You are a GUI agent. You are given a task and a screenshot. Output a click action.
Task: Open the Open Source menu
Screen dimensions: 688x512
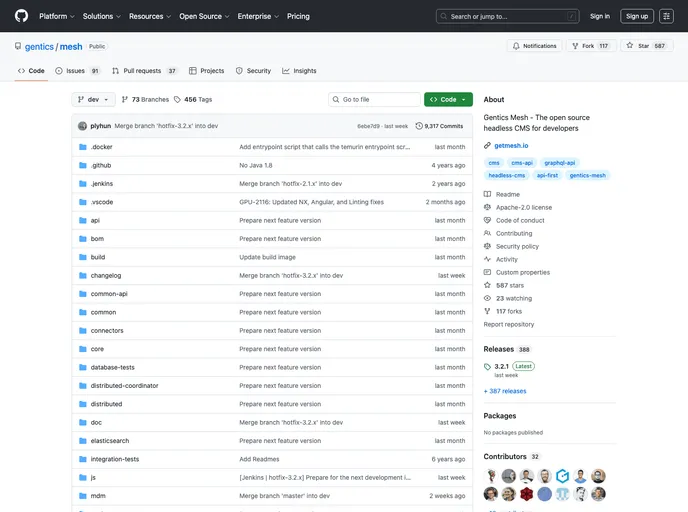(x=204, y=16)
